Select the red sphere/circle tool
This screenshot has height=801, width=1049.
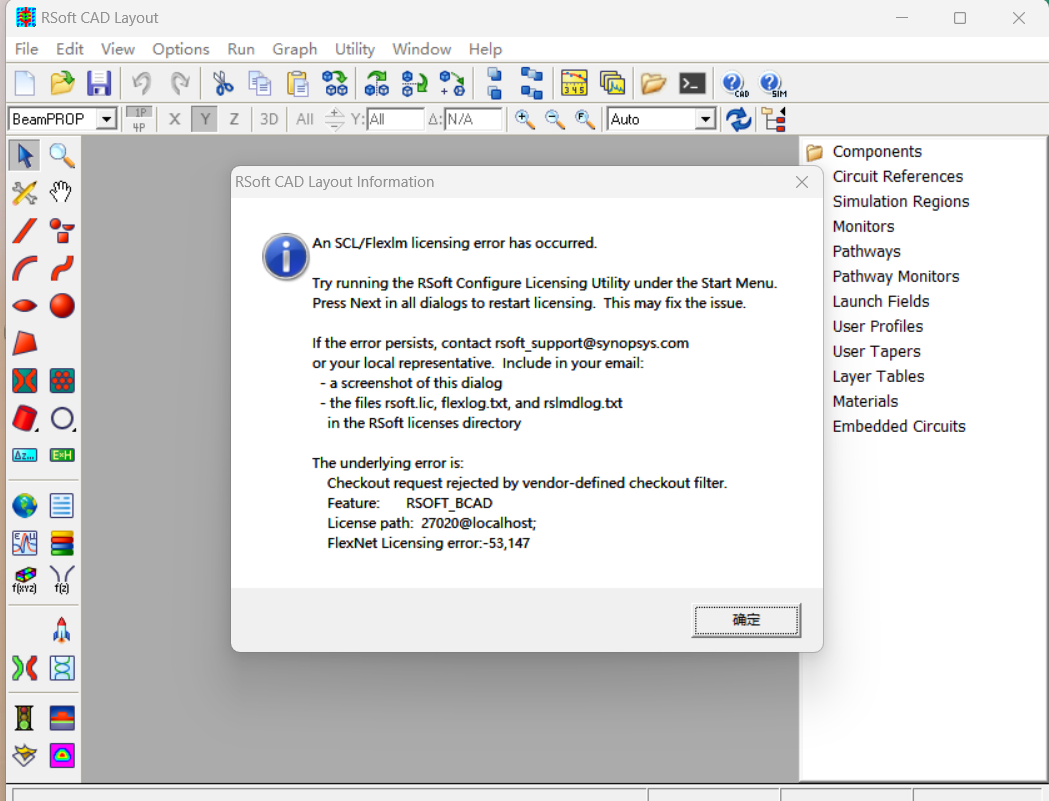click(x=62, y=306)
